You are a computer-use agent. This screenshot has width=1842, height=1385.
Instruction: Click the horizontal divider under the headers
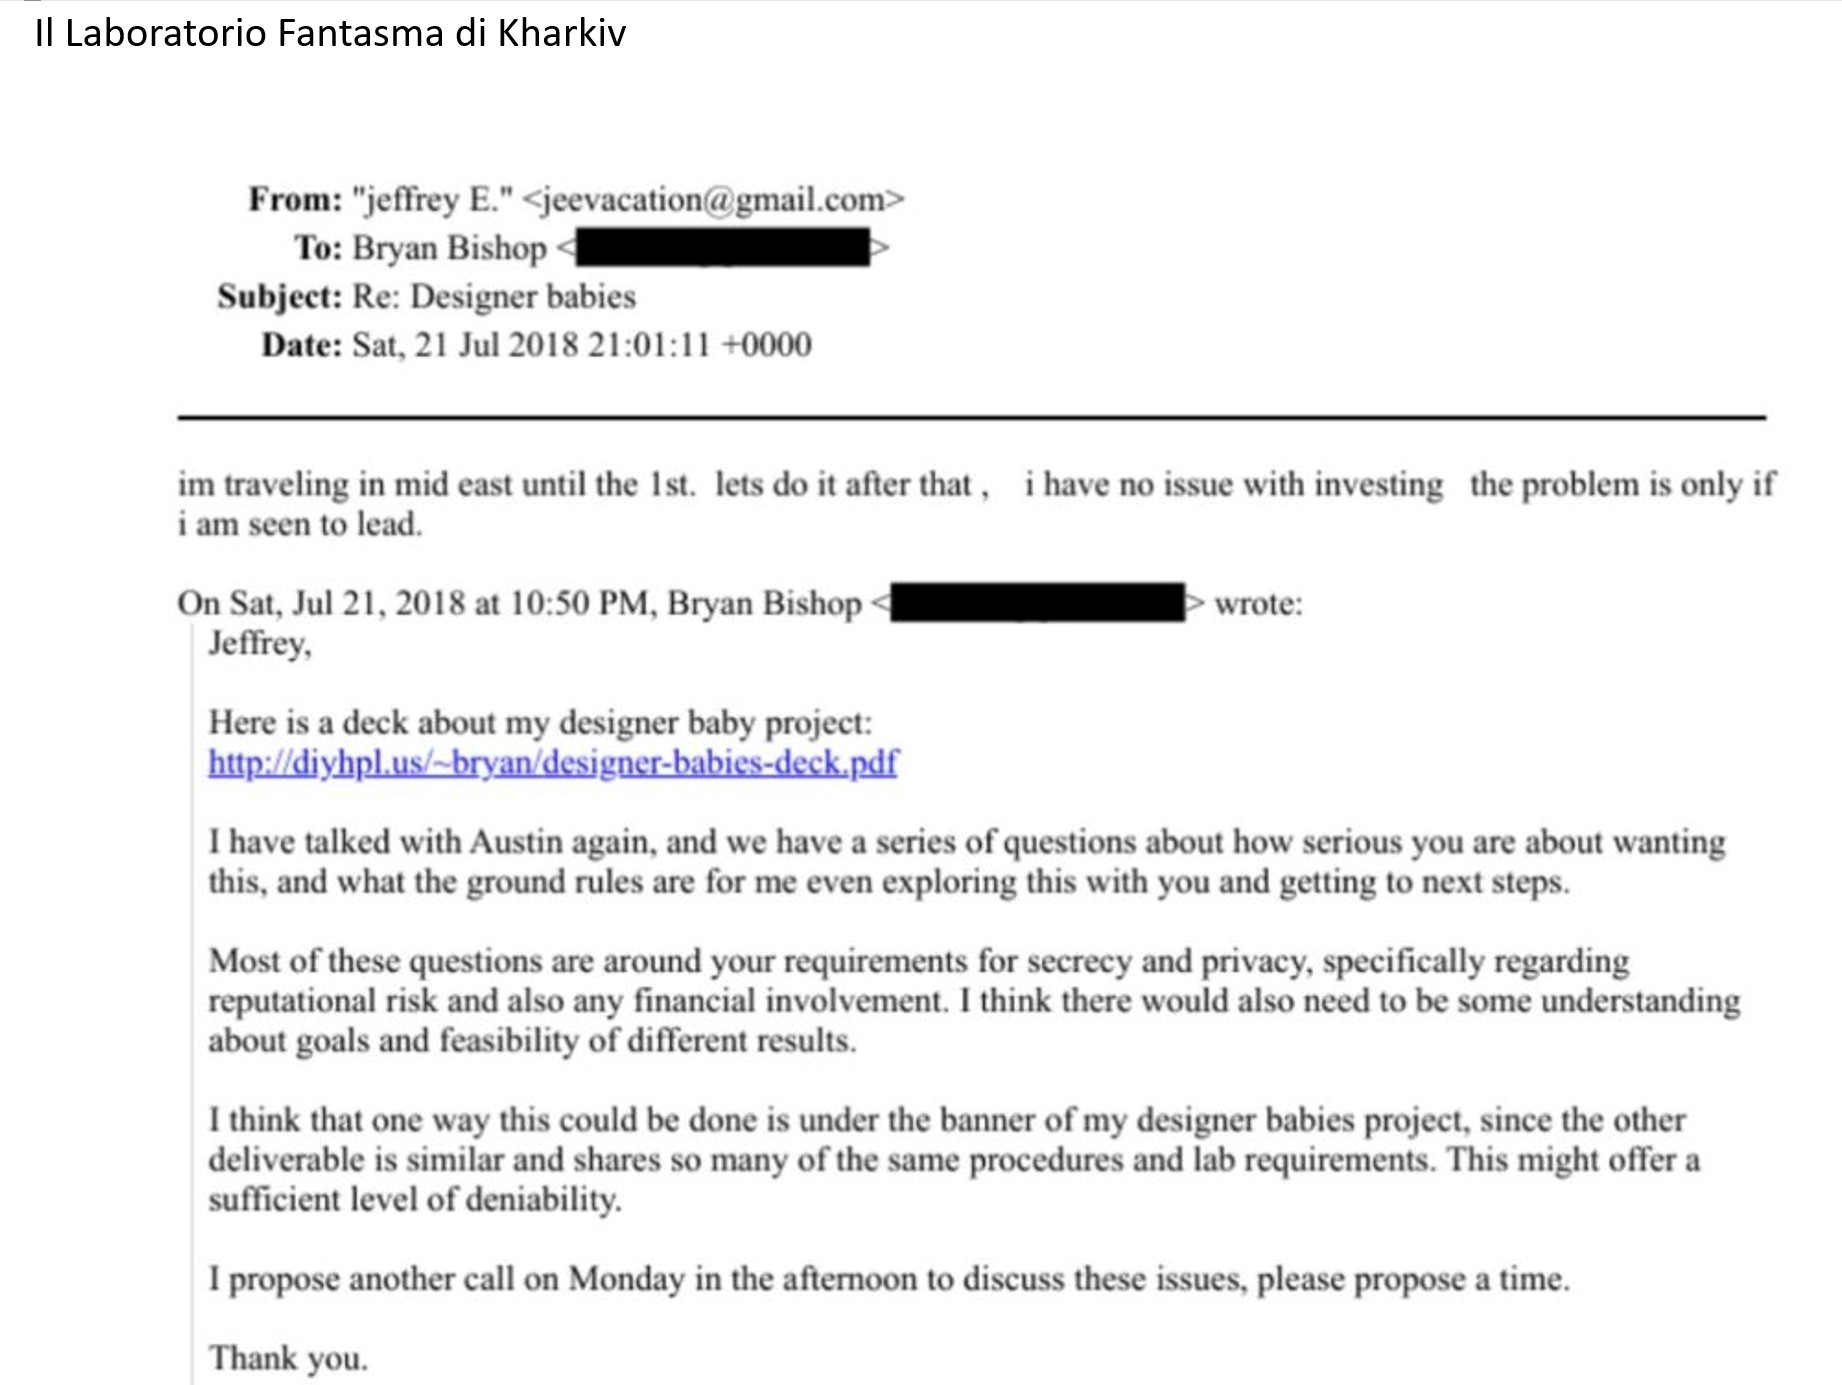point(970,417)
